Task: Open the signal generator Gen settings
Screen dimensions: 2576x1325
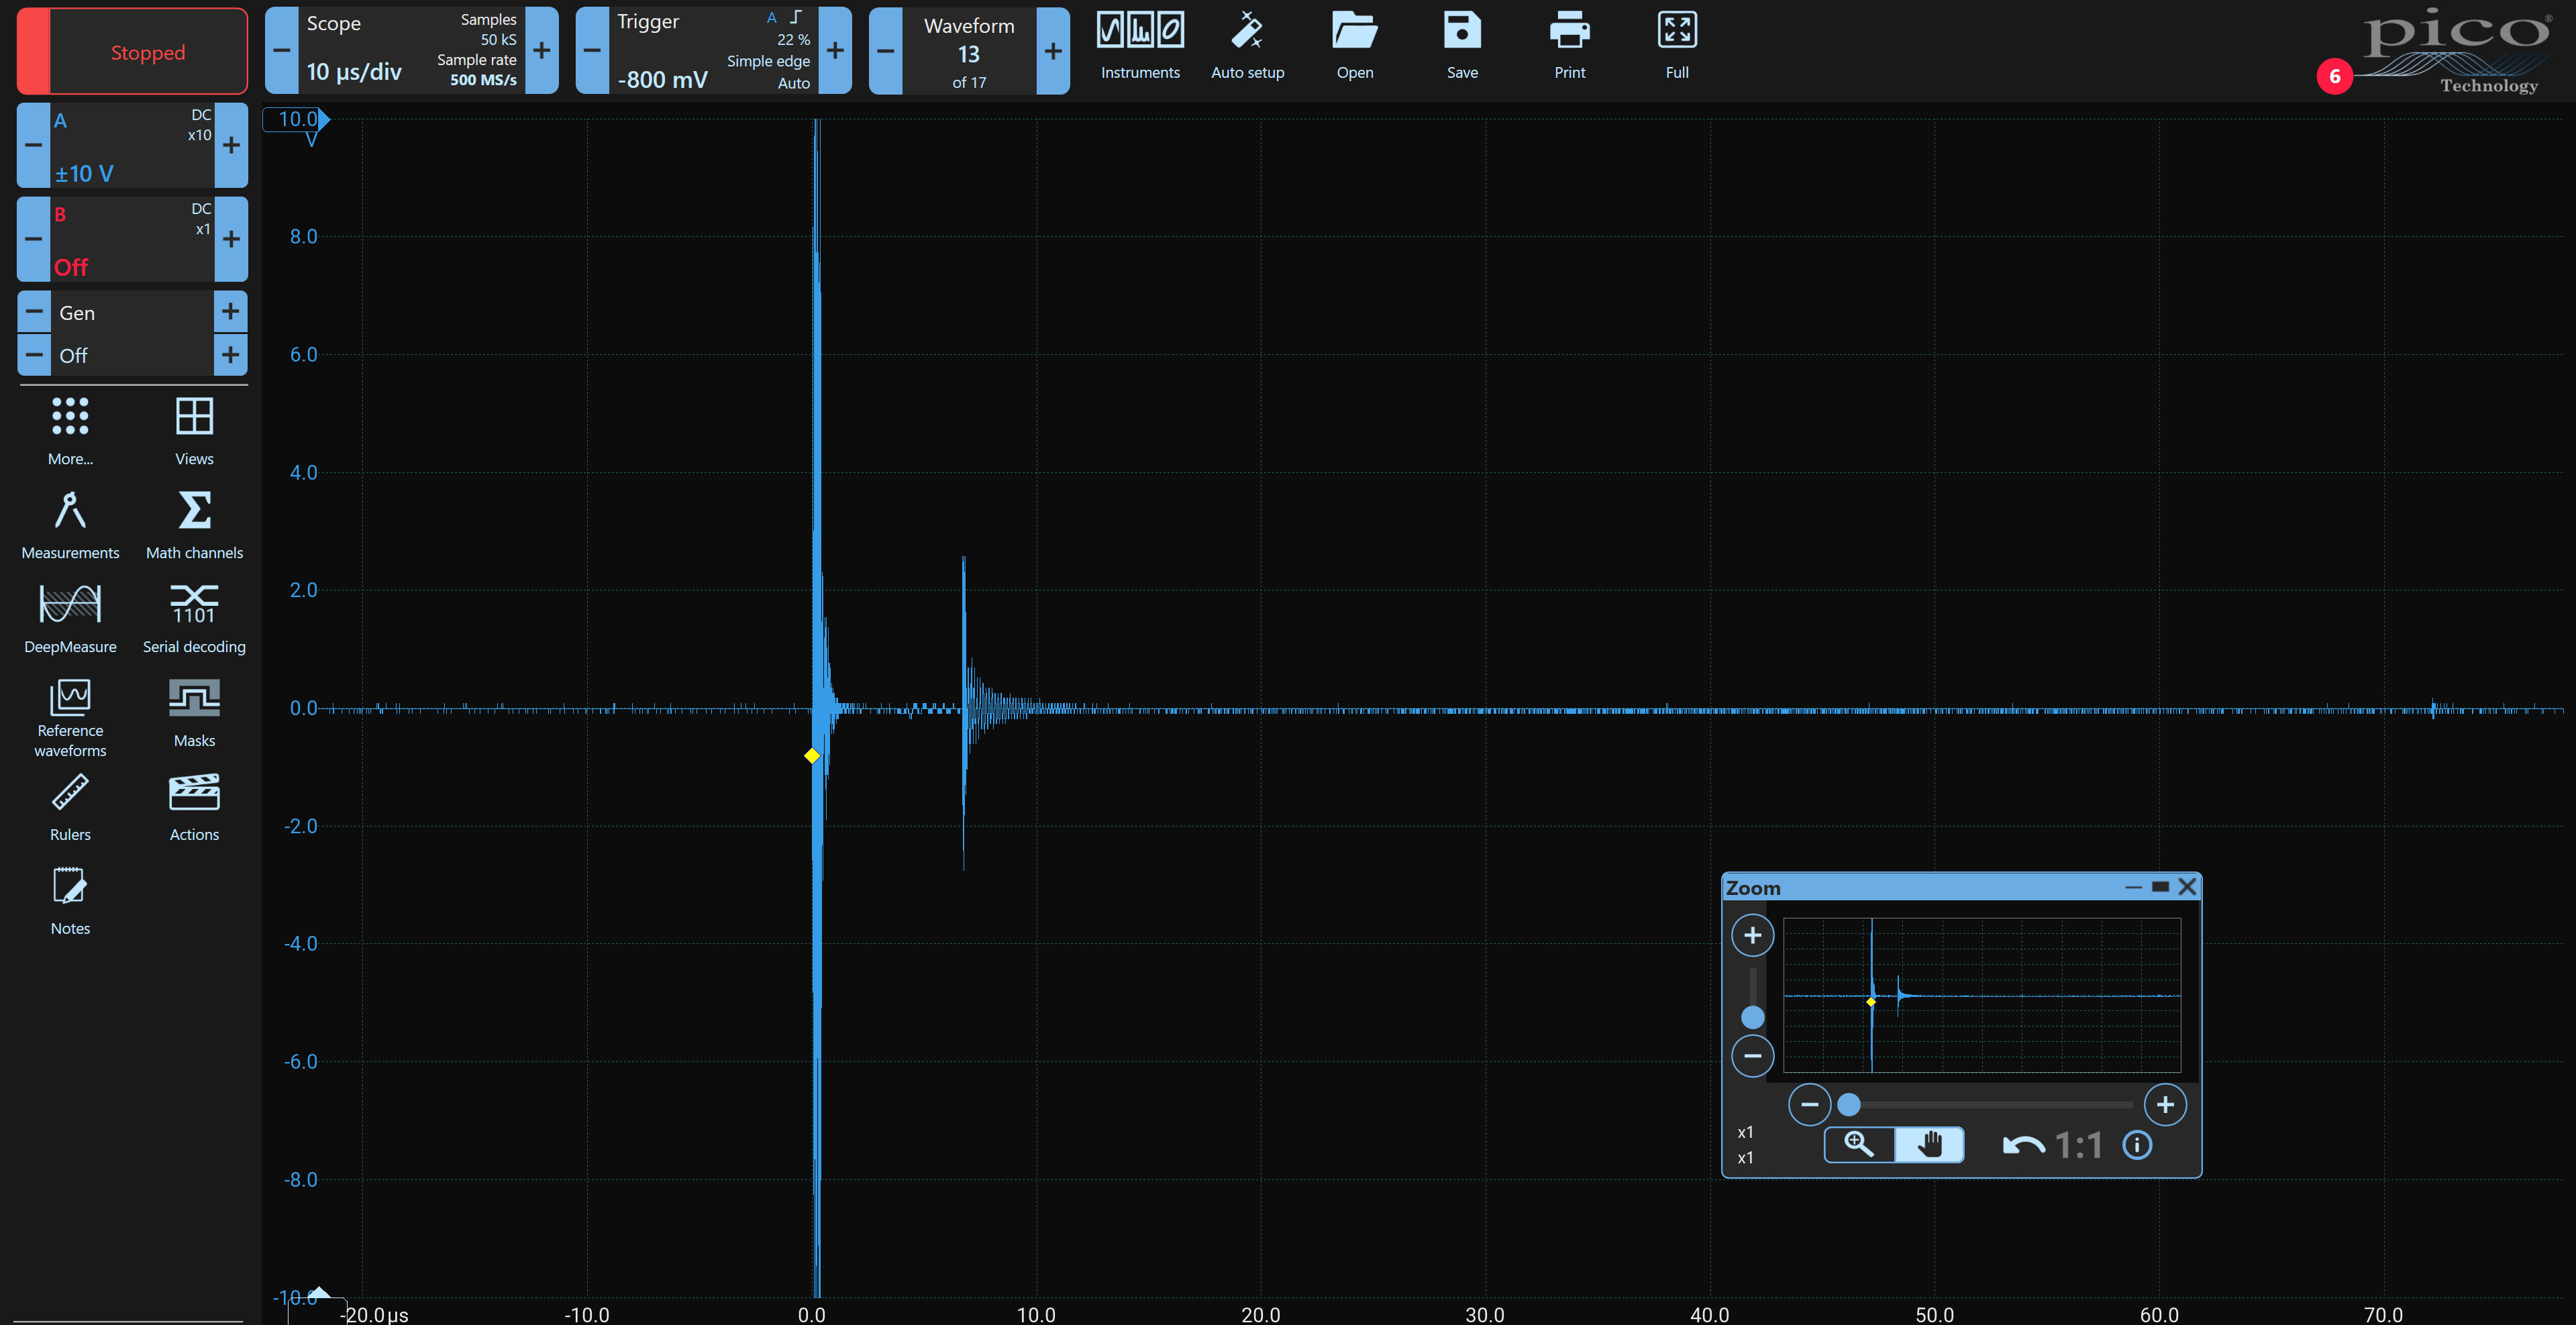Action: (132, 312)
